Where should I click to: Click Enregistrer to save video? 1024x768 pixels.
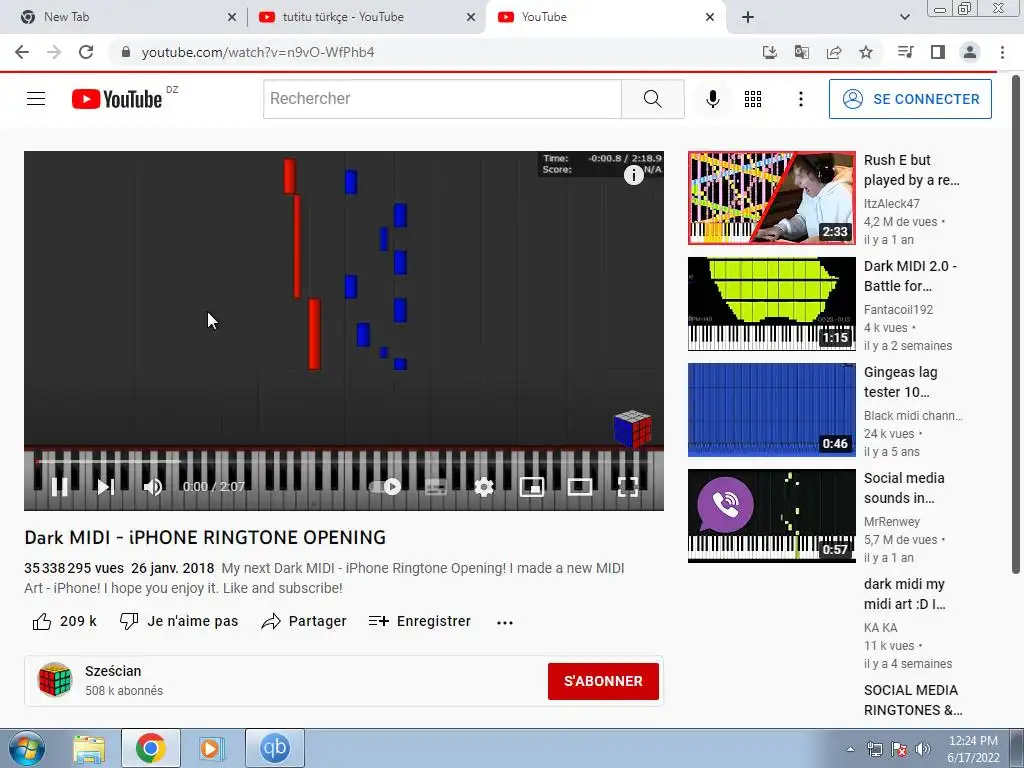click(419, 621)
